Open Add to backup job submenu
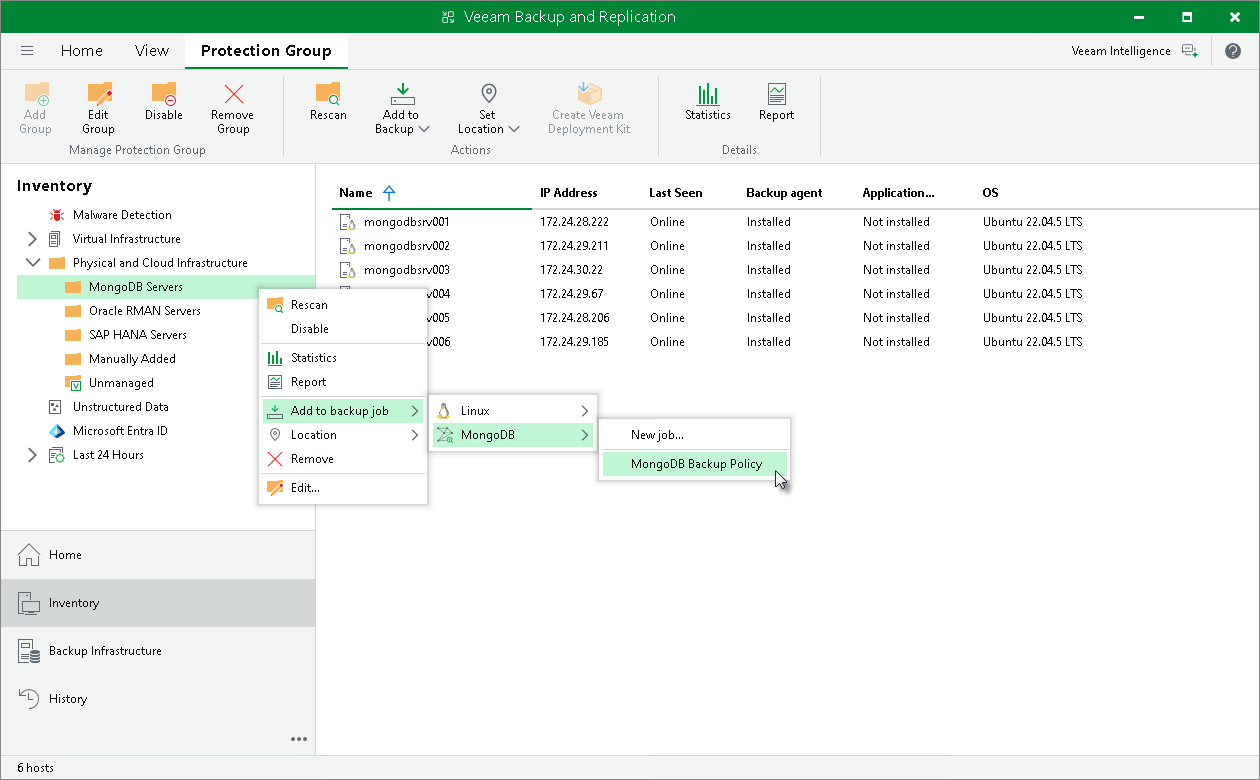 (x=343, y=411)
